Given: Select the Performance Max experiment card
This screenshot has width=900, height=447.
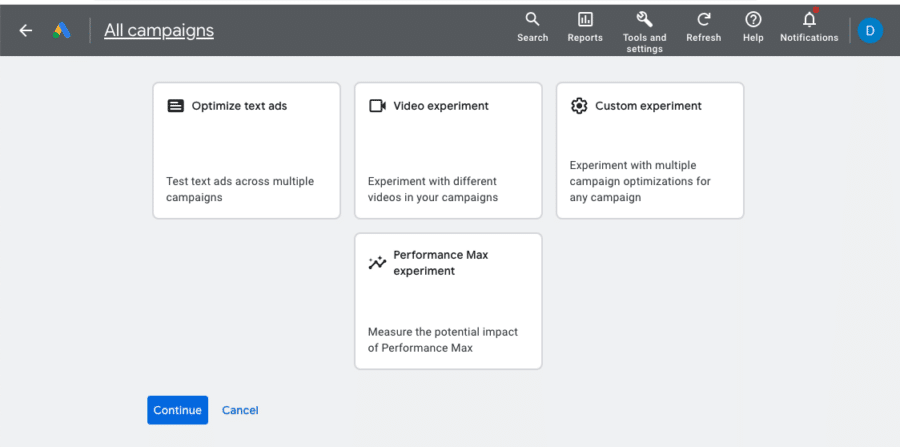Looking at the screenshot, I should 448,301.
